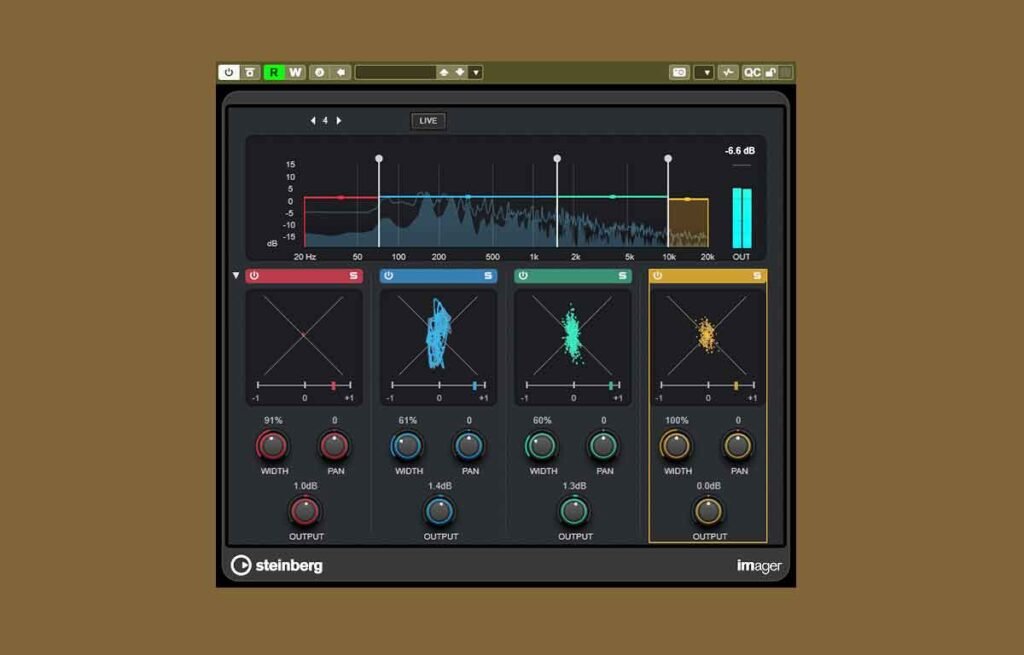The width and height of the screenshot is (1024, 655).
Task: Deactivate the red band power icon
Action: pos(254,276)
